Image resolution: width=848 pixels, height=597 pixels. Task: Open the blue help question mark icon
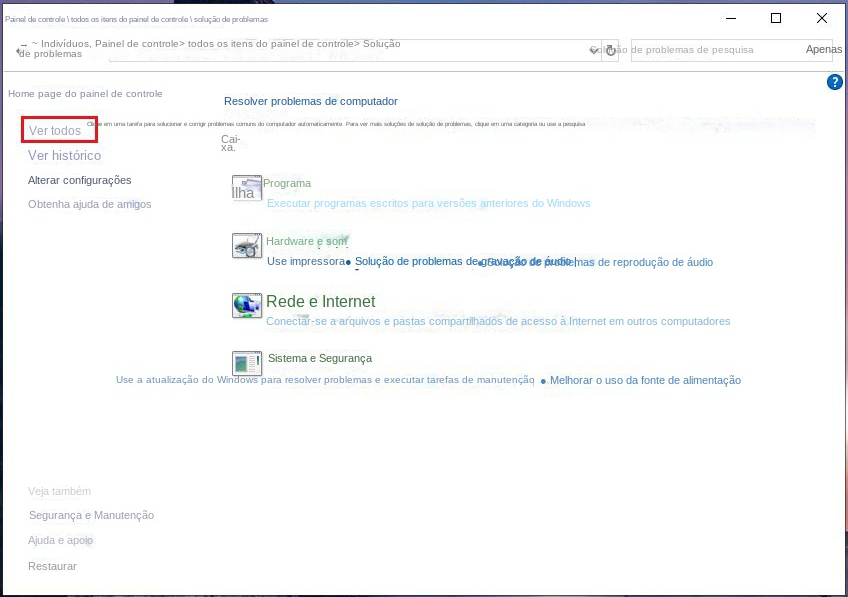point(834,82)
